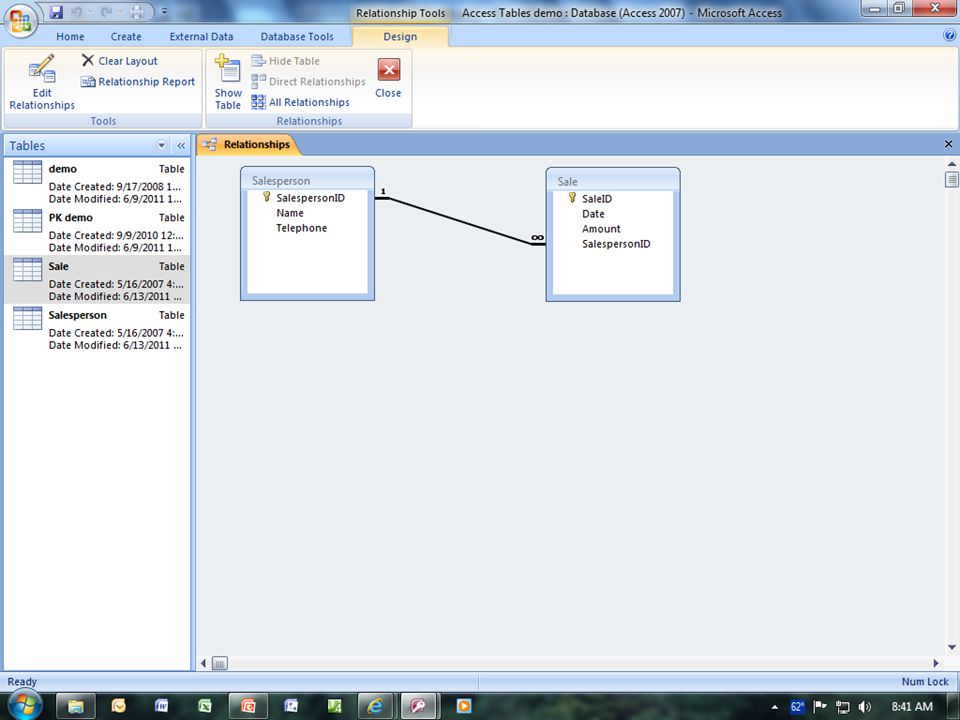Select the Relationships document tab
The height and width of the screenshot is (720, 960).
click(x=248, y=144)
